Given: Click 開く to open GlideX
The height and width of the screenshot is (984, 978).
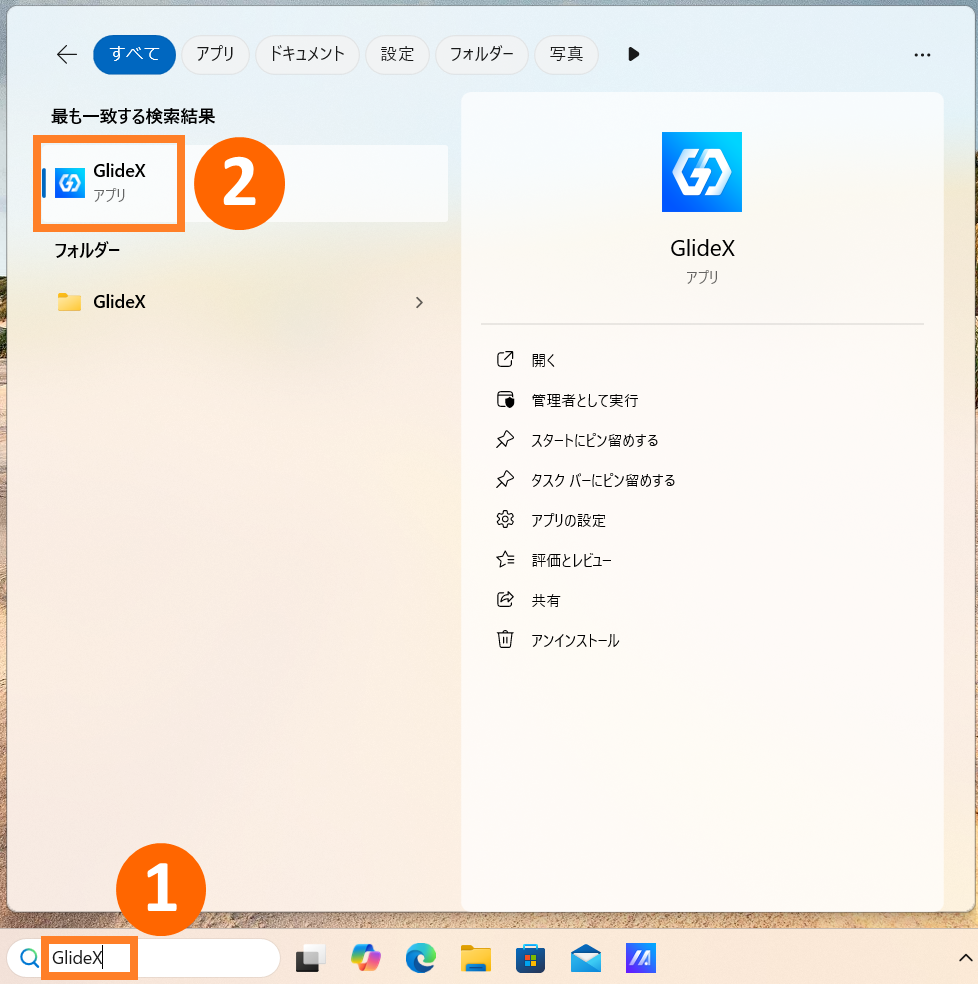Looking at the screenshot, I should [543, 360].
